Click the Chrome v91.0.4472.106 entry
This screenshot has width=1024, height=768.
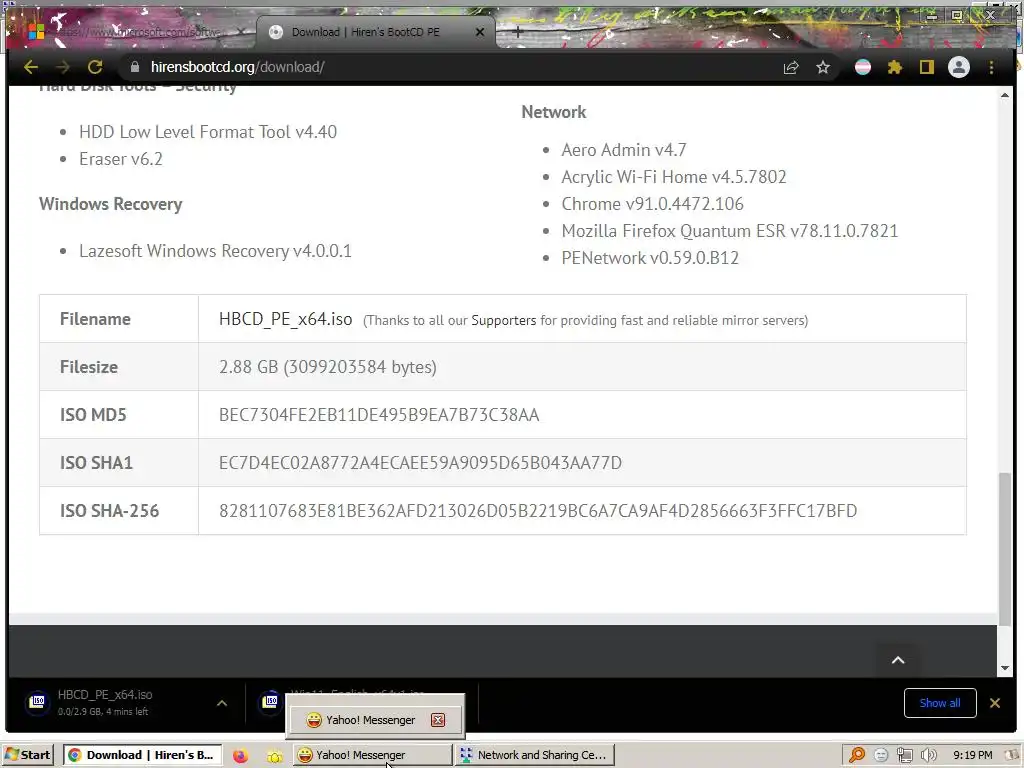coord(652,204)
